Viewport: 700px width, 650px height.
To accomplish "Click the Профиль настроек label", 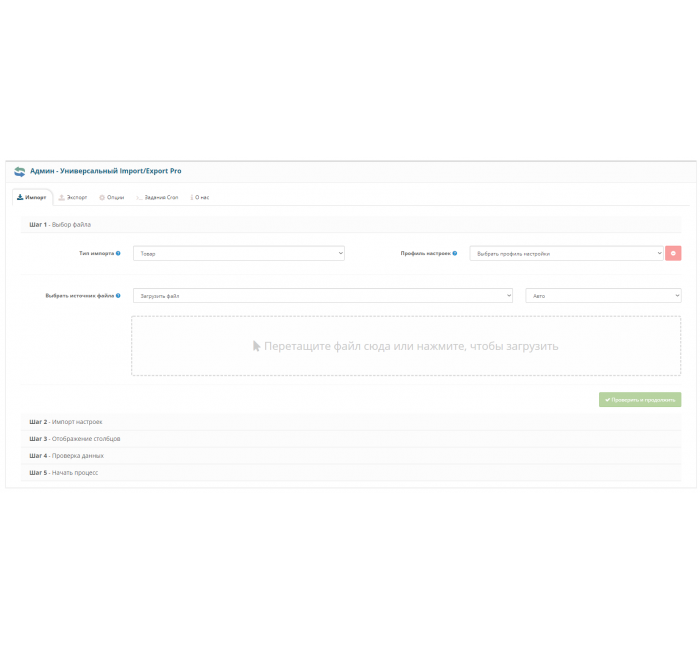I will click(425, 253).
